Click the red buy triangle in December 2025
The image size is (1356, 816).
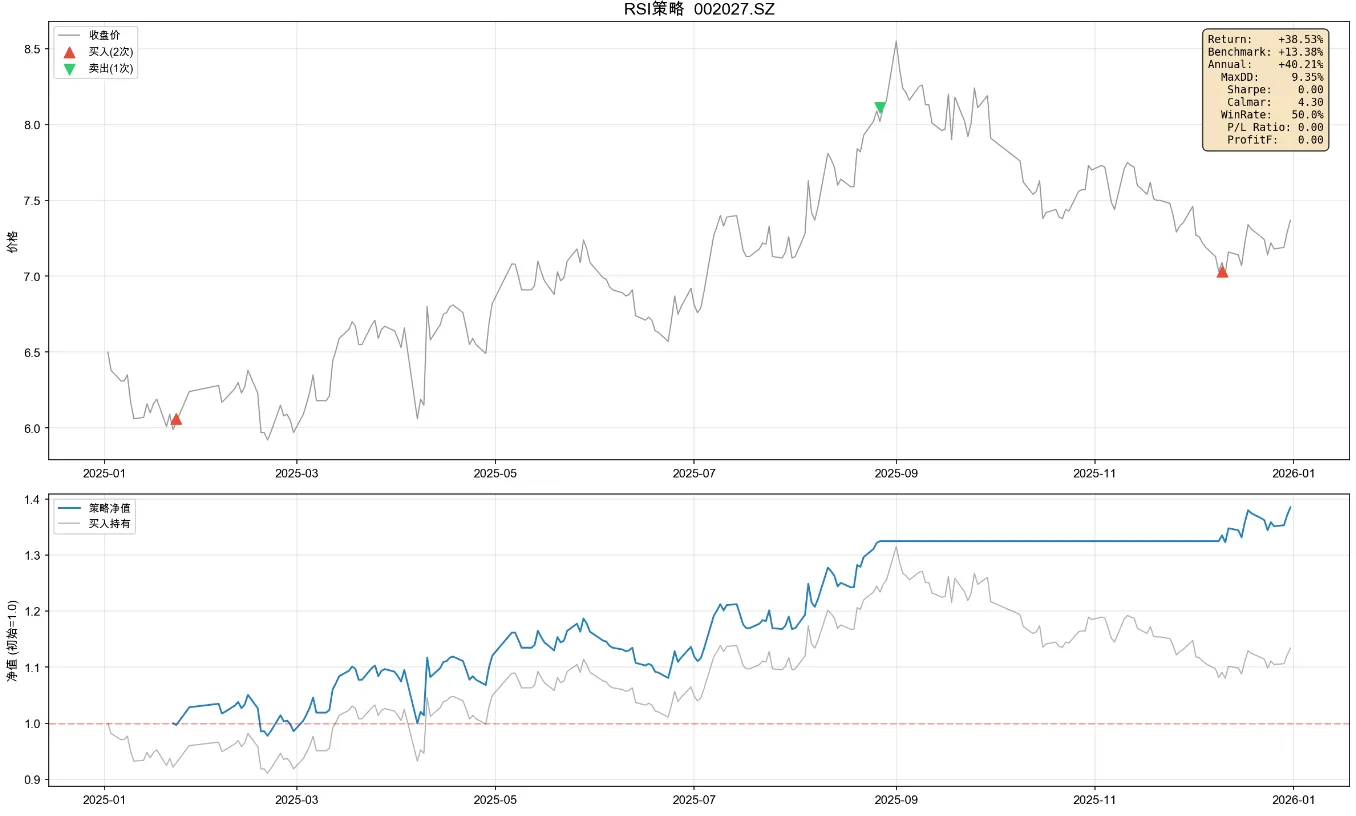click(x=1222, y=271)
